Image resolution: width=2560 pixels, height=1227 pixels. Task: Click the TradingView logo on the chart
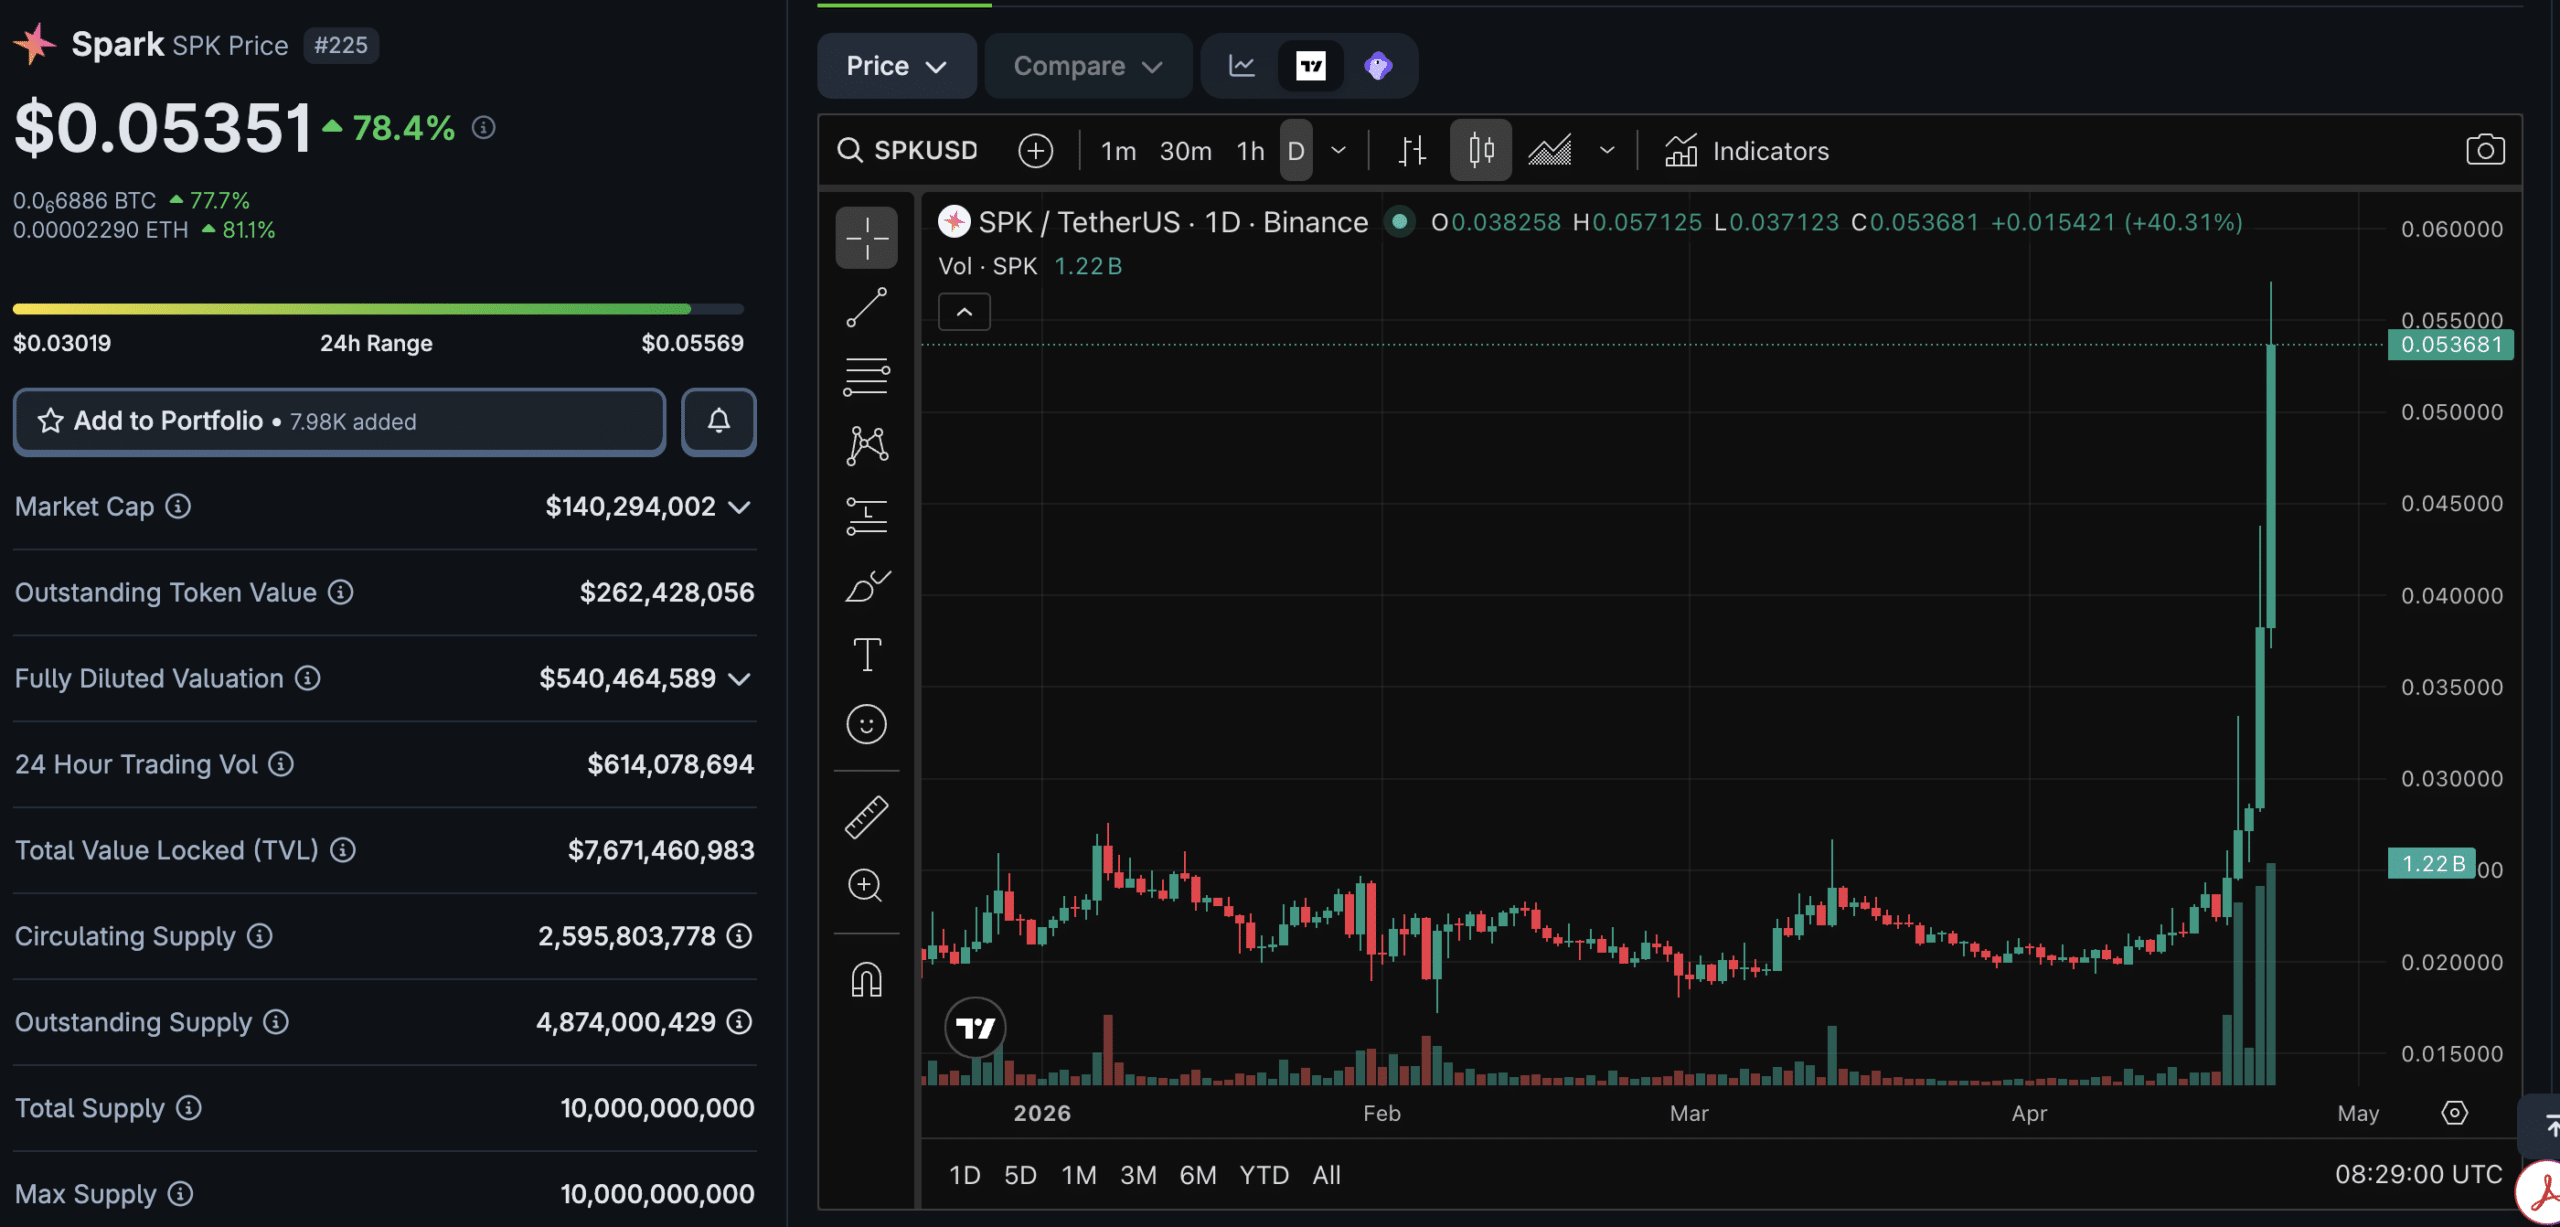point(975,1027)
